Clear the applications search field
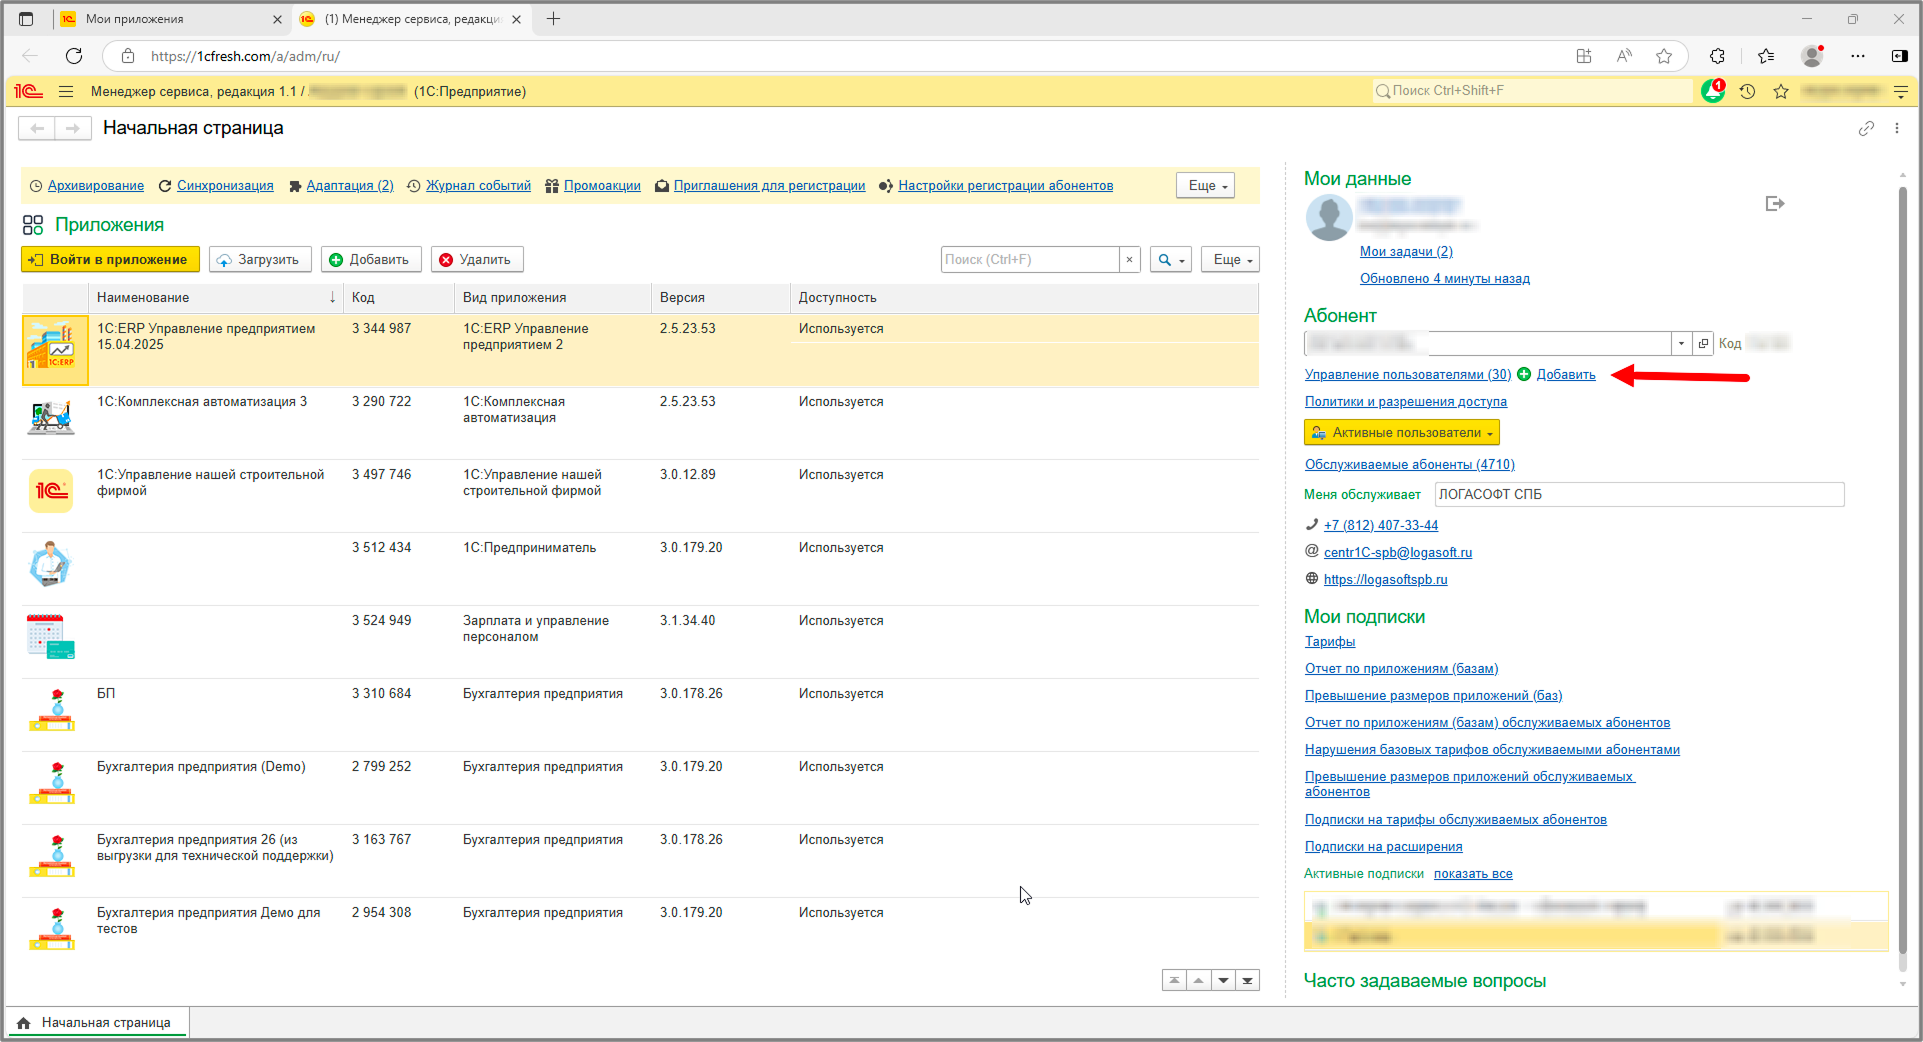This screenshot has width=1923, height=1042. [x=1129, y=260]
